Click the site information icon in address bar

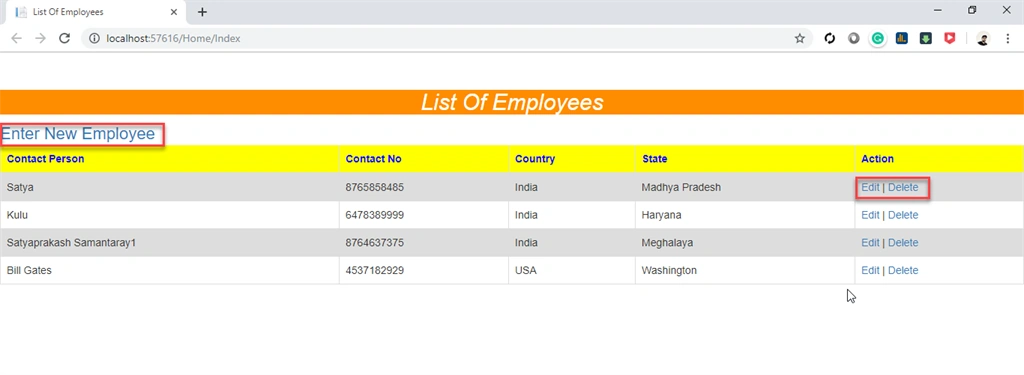pyautogui.click(x=94, y=39)
